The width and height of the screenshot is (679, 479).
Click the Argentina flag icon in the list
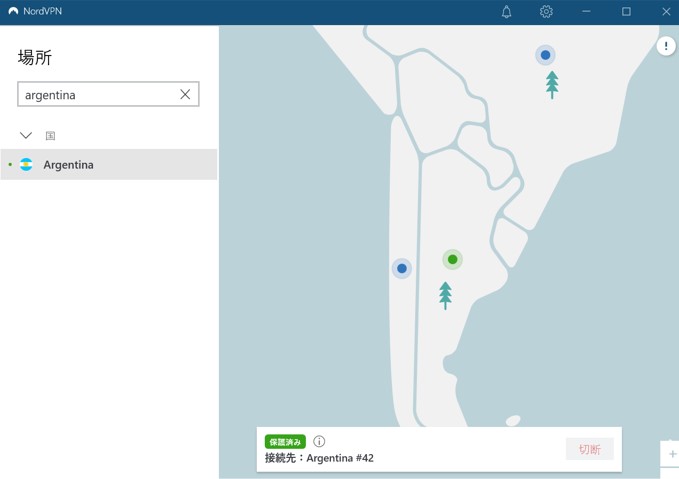tap(27, 165)
